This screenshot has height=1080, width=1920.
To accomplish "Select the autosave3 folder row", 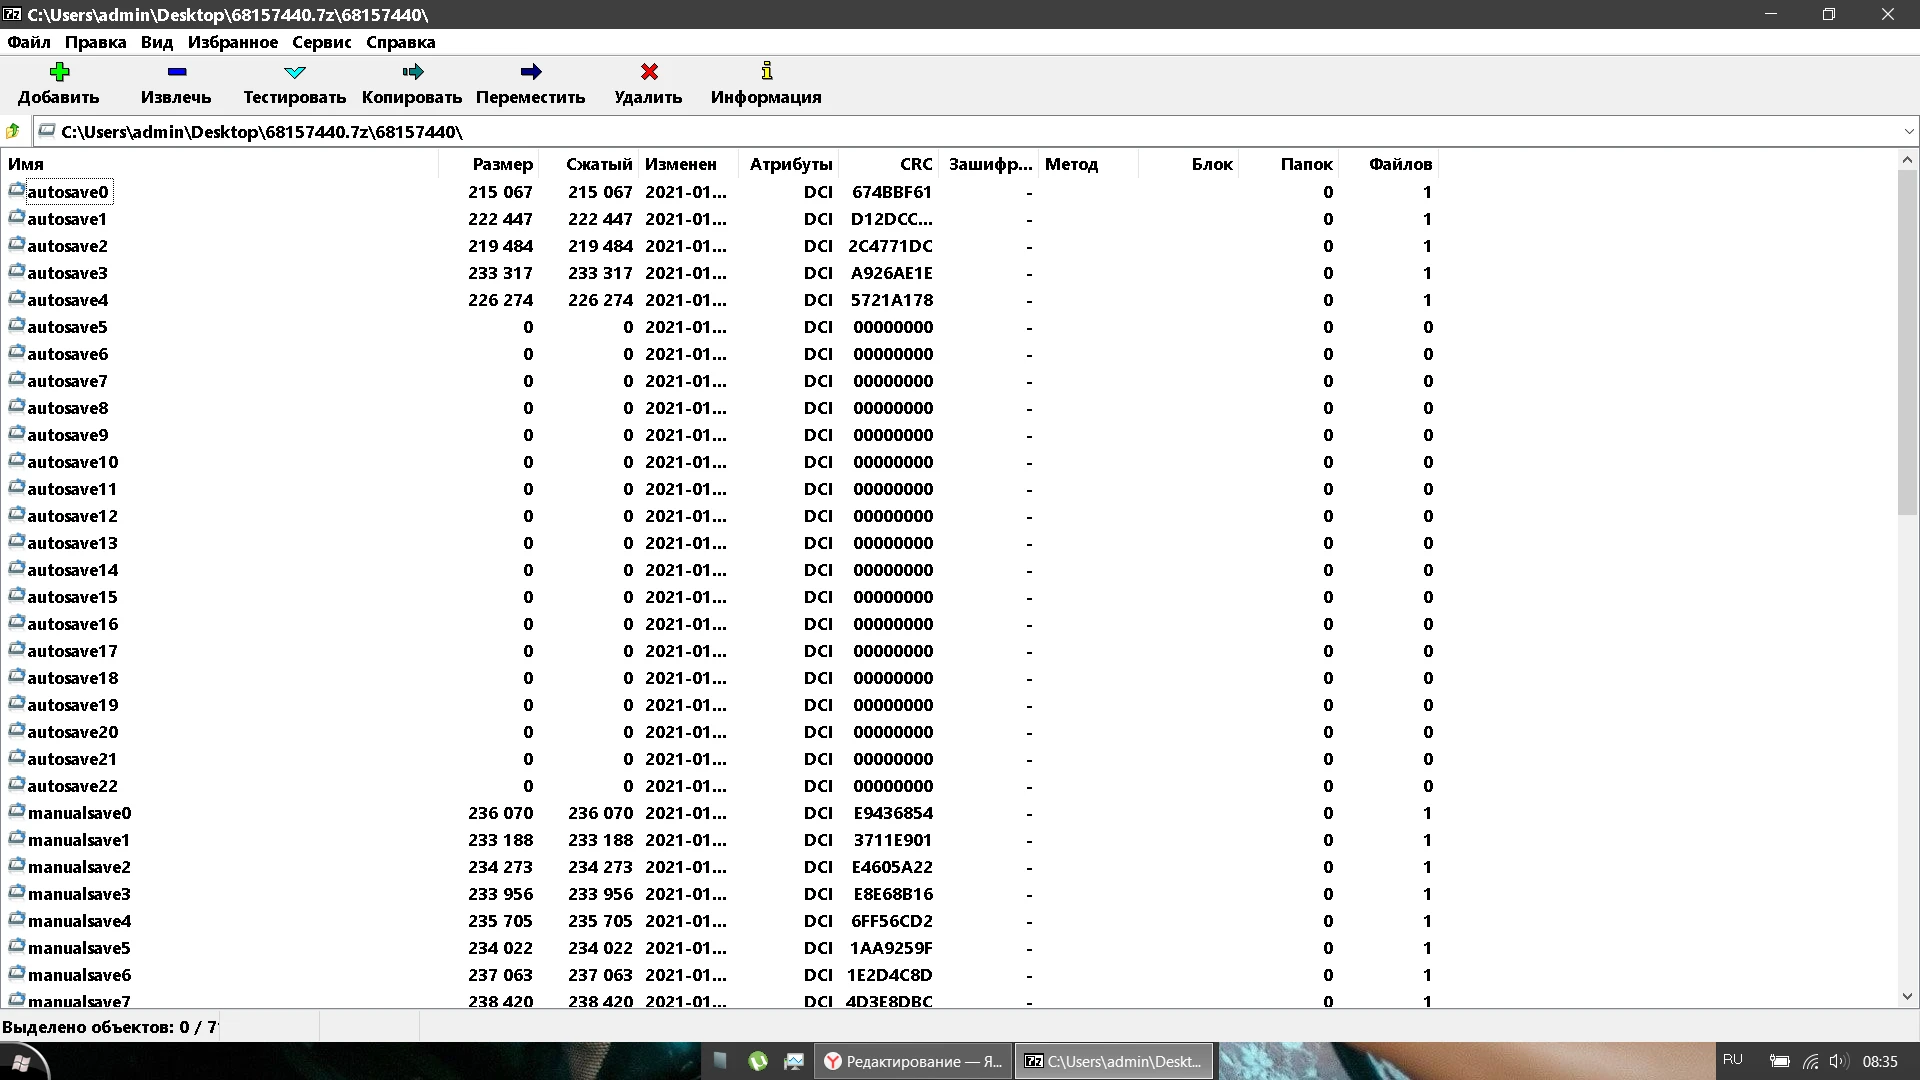I will (x=67, y=273).
